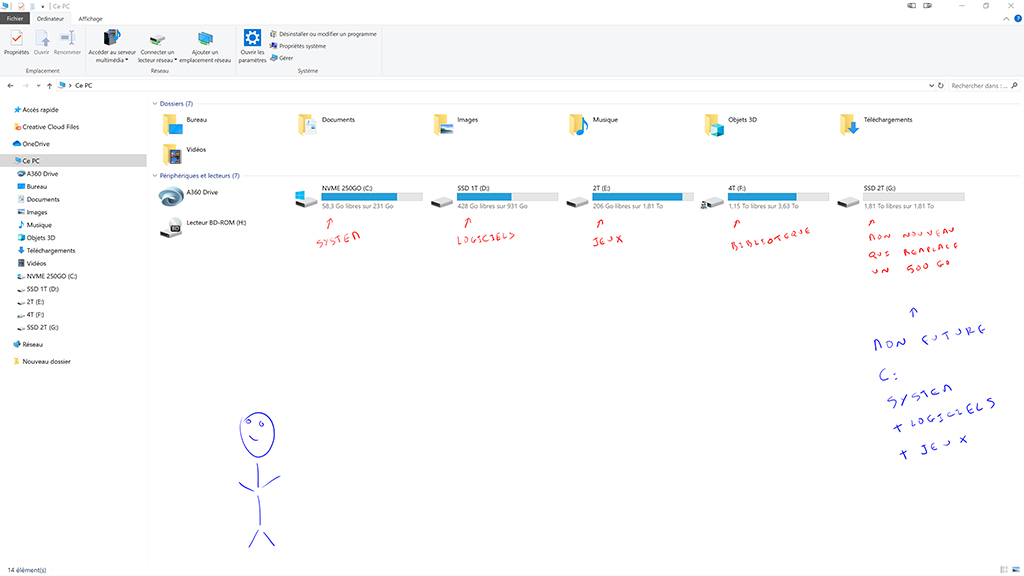The image size is (1024, 576).
Task: Click the refresh button beside address bar
Action: point(940,86)
